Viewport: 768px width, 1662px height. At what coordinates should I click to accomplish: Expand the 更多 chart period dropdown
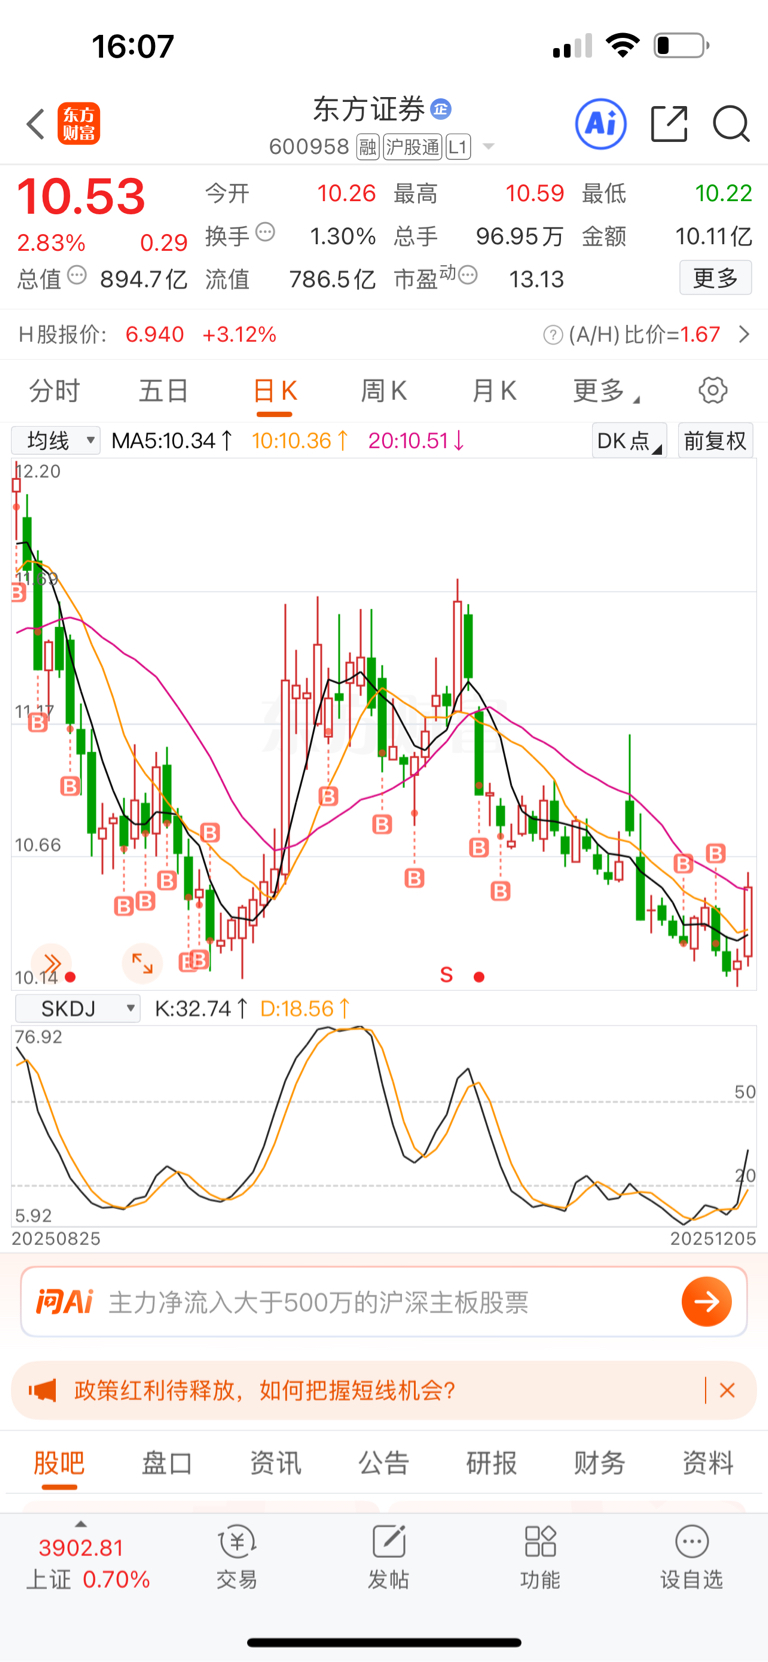coord(606,391)
